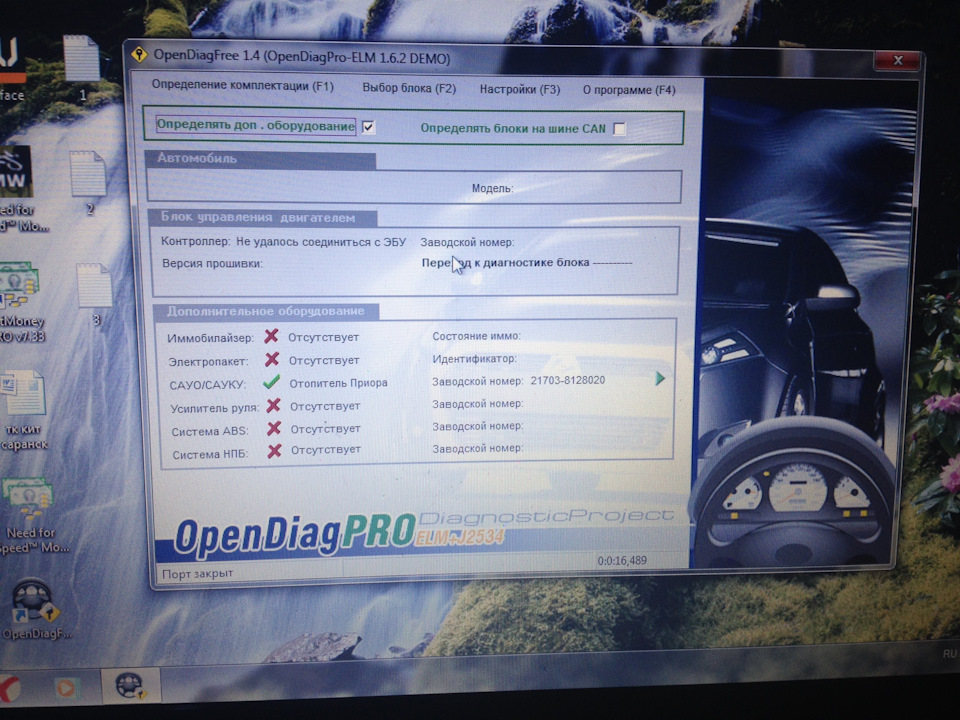Click Состояние иммо: label
Image resolution: width=960 pixels, height=720 pixels.
pos(476,336)
